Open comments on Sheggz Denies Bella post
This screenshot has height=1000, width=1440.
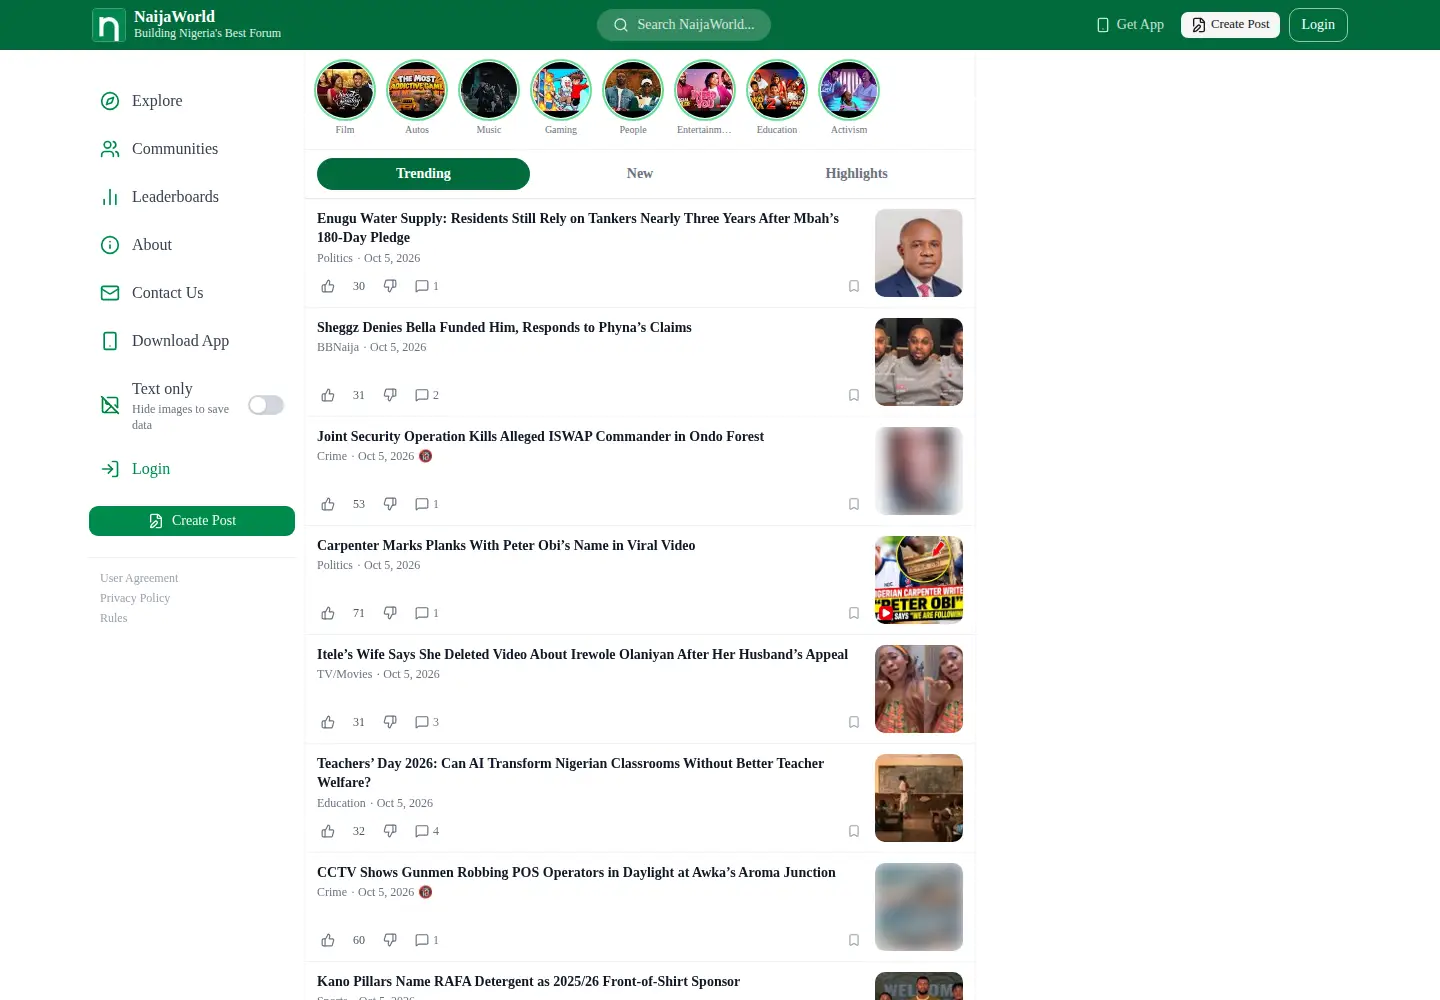427,395
